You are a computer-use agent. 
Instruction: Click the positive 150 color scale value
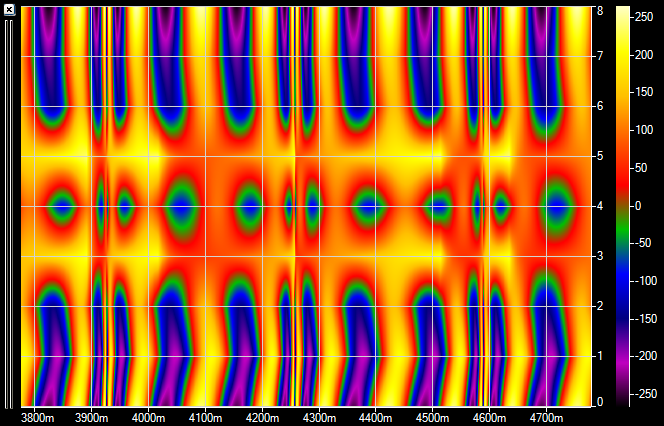point(644,92)
